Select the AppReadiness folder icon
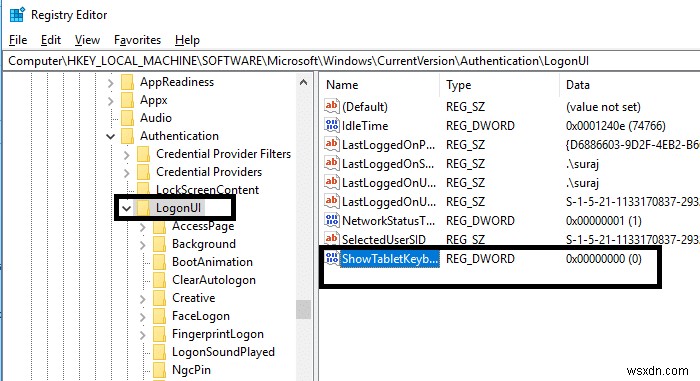700x381 pixels. [x=128, y=82]
